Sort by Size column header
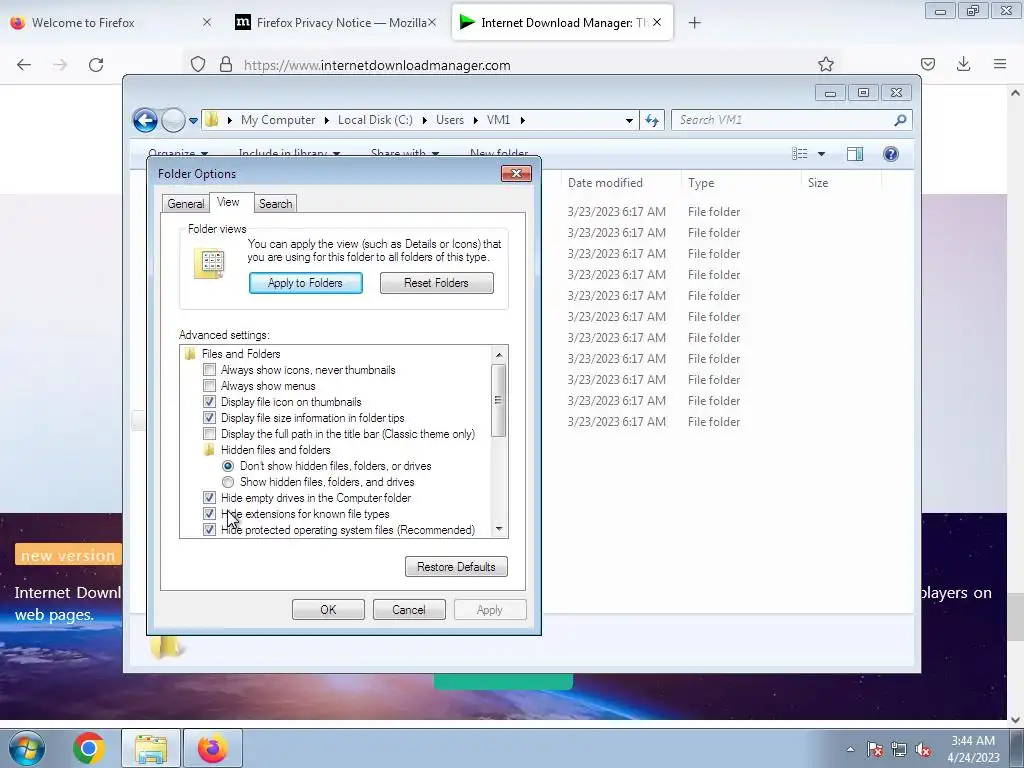The width and height of the screenshot is (1024, 768). pos(818,183)
